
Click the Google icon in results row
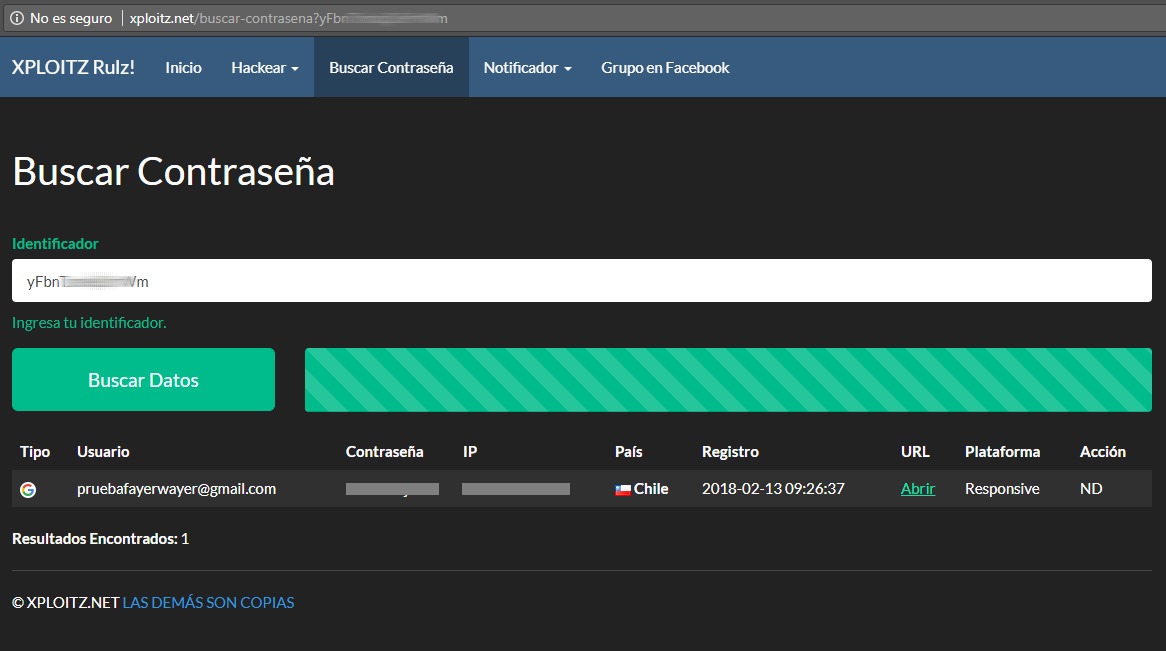click(x=28, y=490)
